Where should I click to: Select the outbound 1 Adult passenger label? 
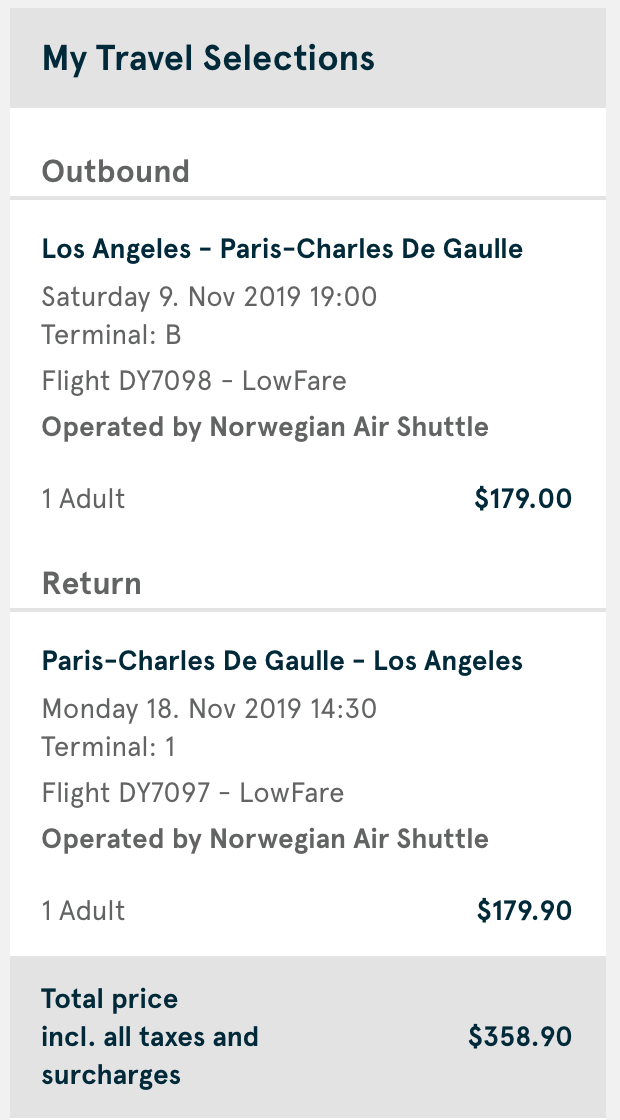(x=83, y=498)
